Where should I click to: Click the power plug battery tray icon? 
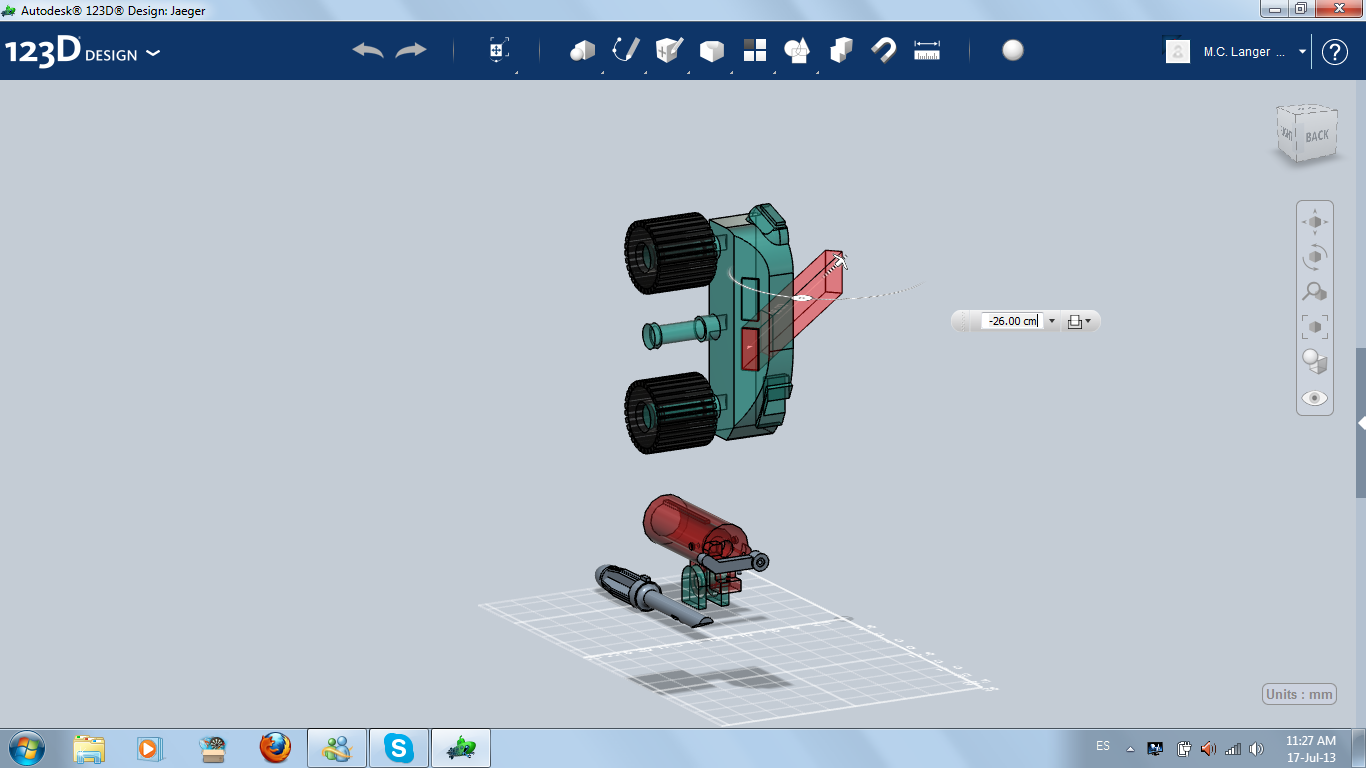click(x=1183, y=748)
